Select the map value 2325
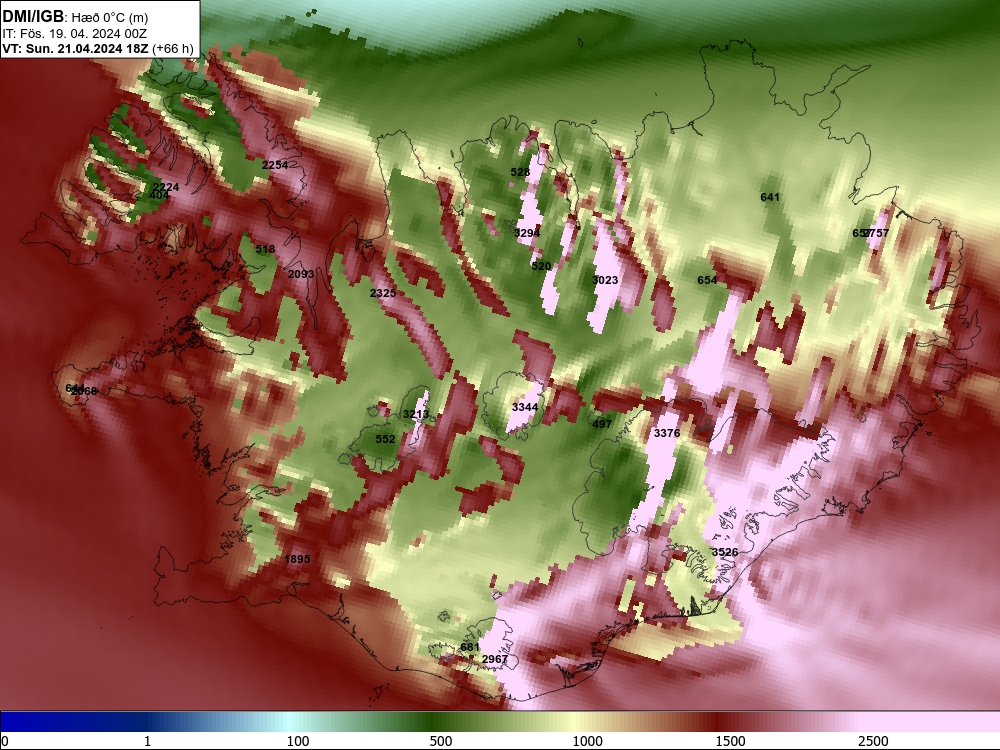The image size is (1000, 750). (383, 293)
